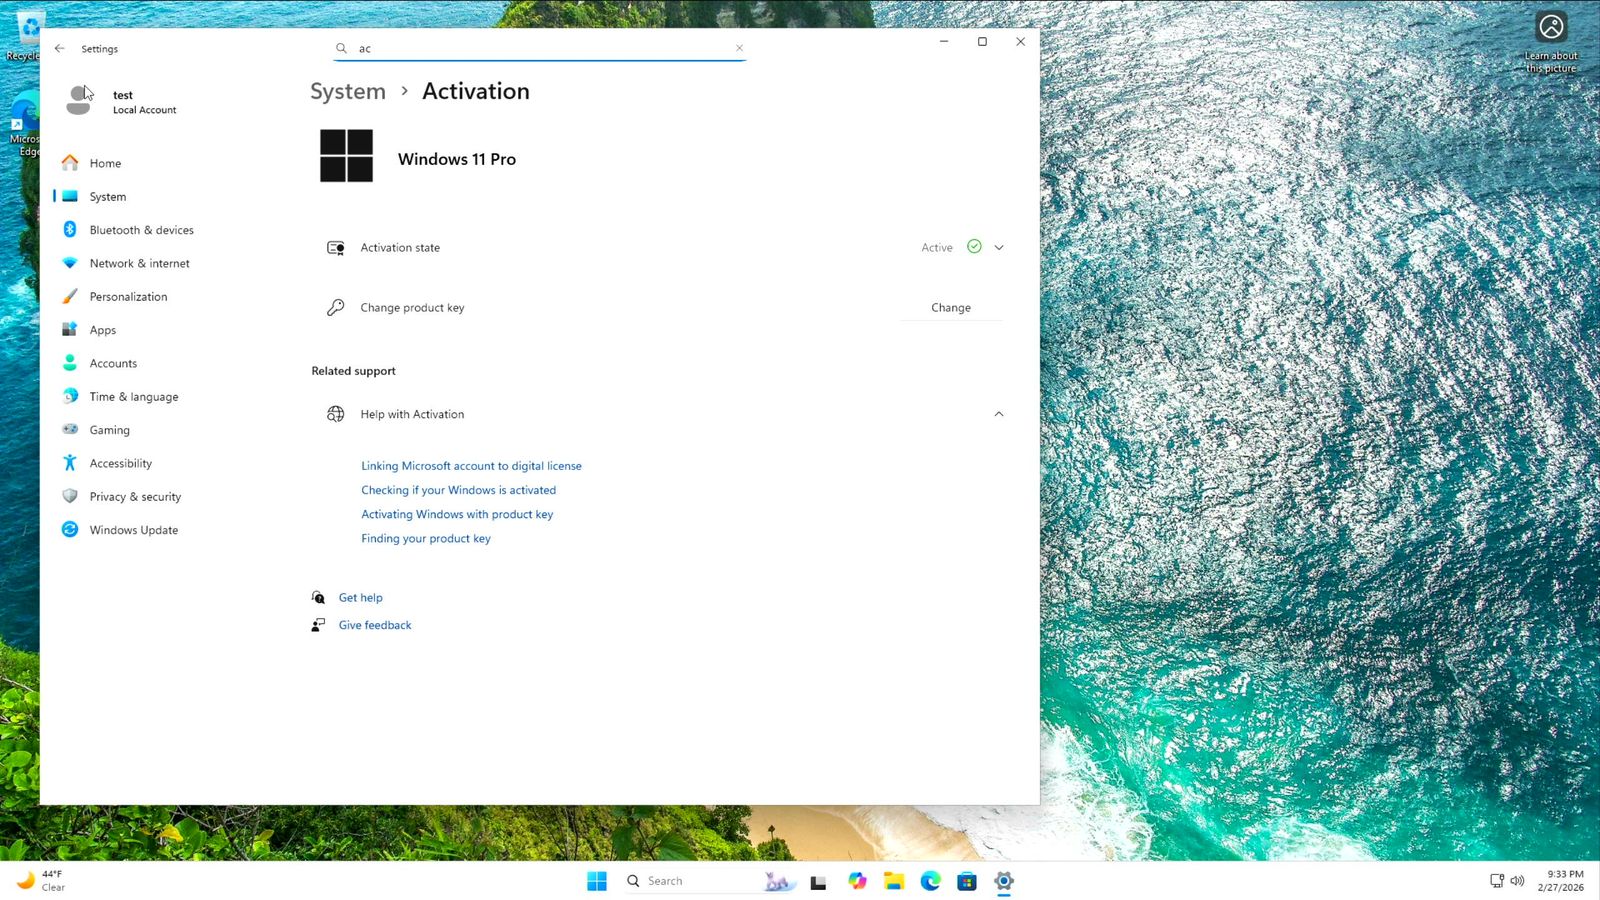Click the Windows Start button
The height and width of the screenshot is (900, 1600).
pyautogui.click(x=597, y=881)
